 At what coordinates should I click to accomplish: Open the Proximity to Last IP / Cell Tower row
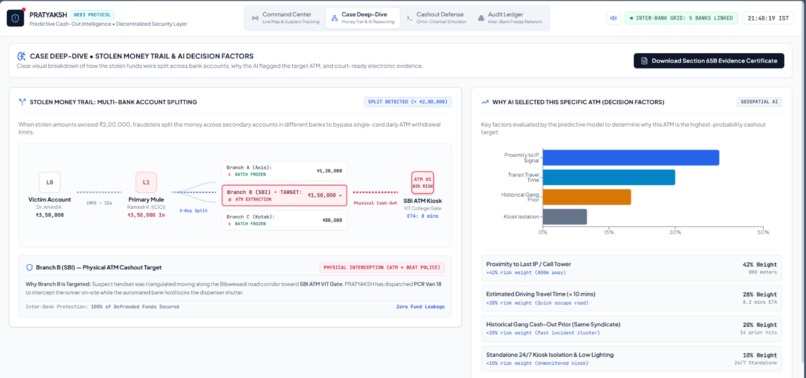[x=631, y=268]
